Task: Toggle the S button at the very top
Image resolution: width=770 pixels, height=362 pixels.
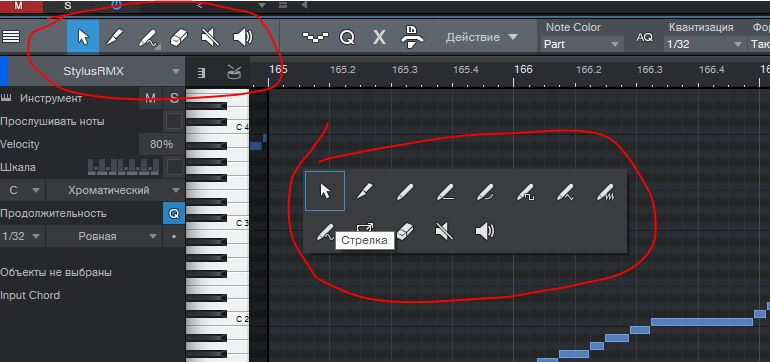Action: pyautogui.click(x=68, y=6)
